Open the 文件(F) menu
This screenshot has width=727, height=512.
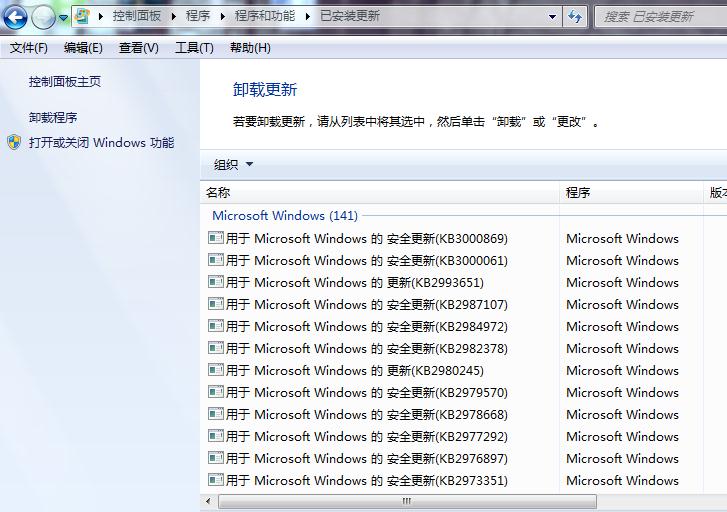tap(29, 48)
